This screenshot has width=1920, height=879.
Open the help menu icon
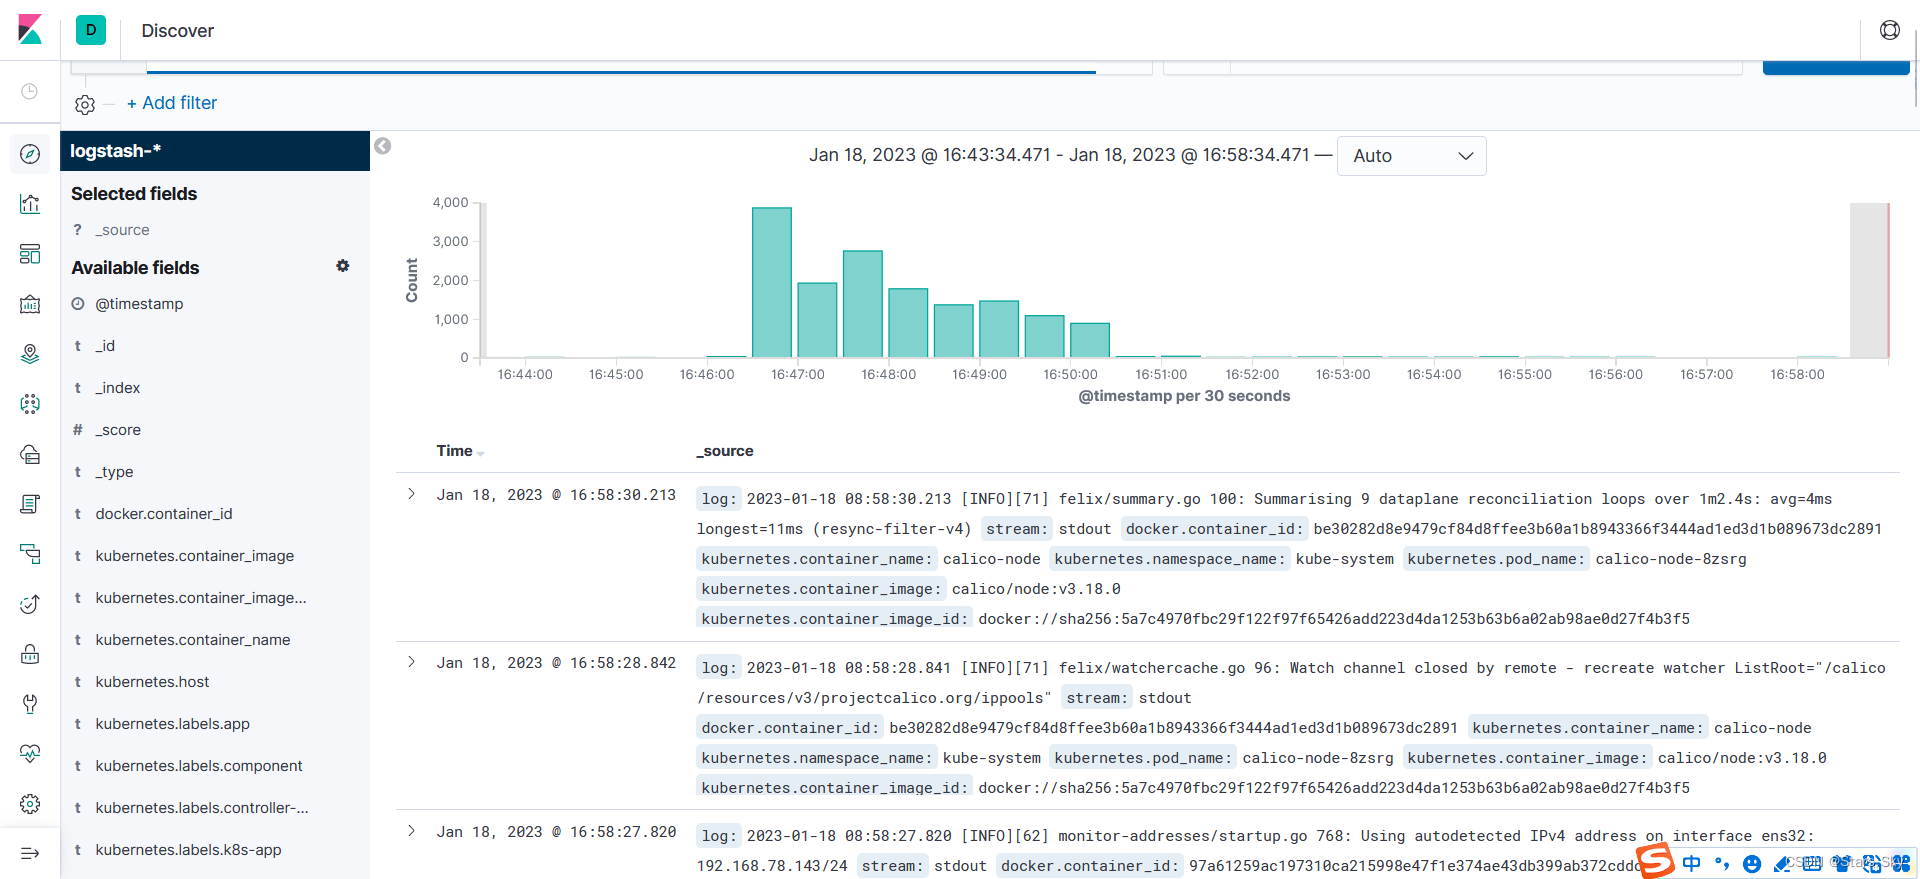(1890, 30)
